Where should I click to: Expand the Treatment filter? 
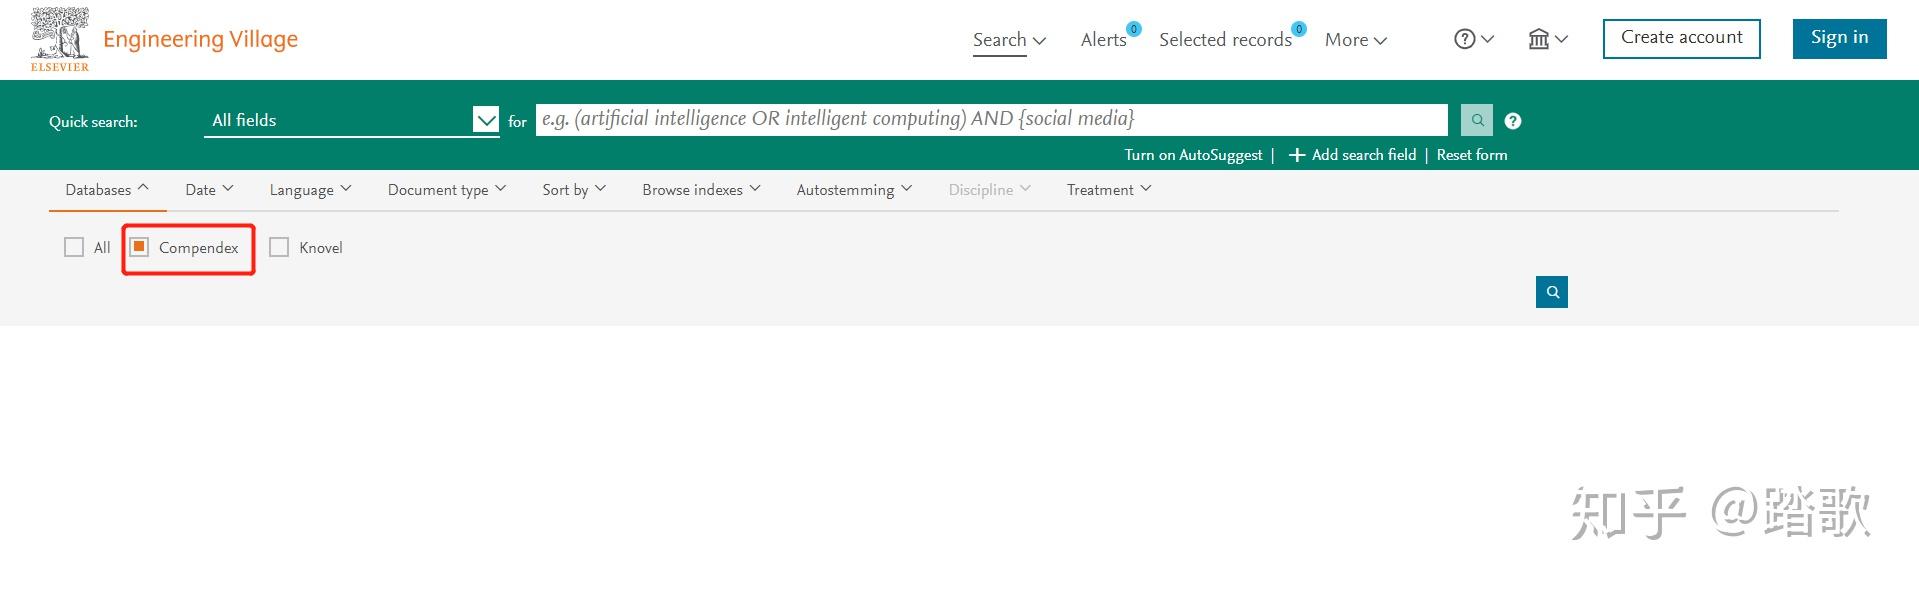point(1109,189)
